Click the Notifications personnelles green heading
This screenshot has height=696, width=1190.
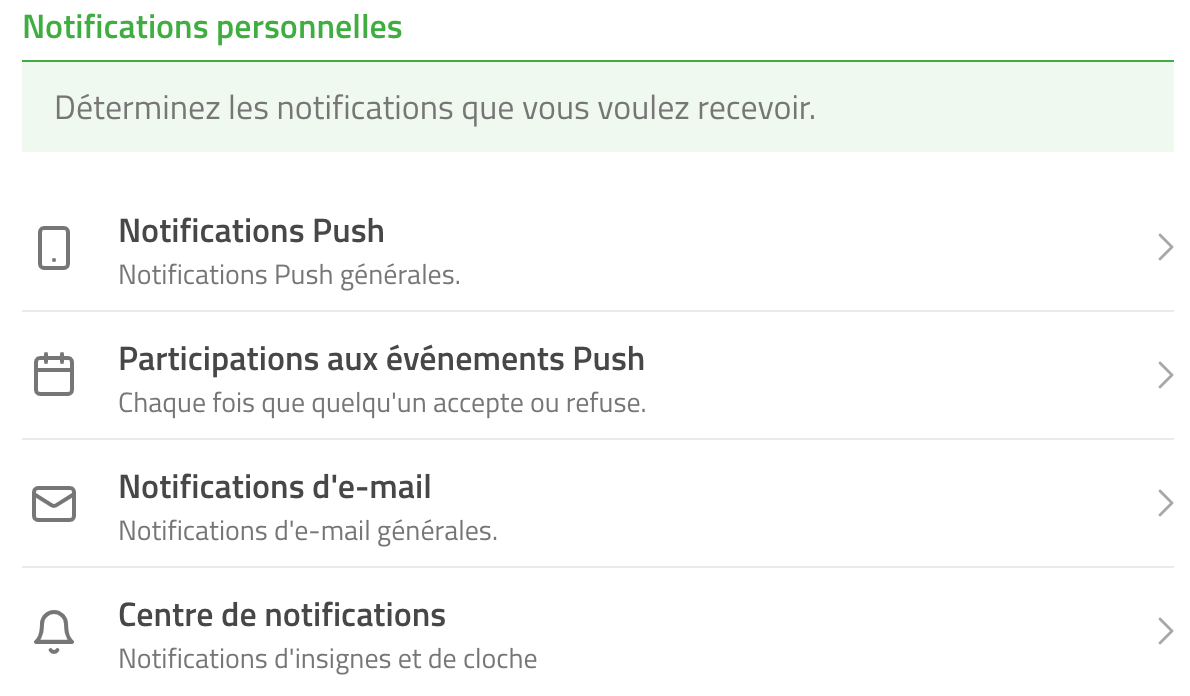pyautogui.click(x=212, y=27)
